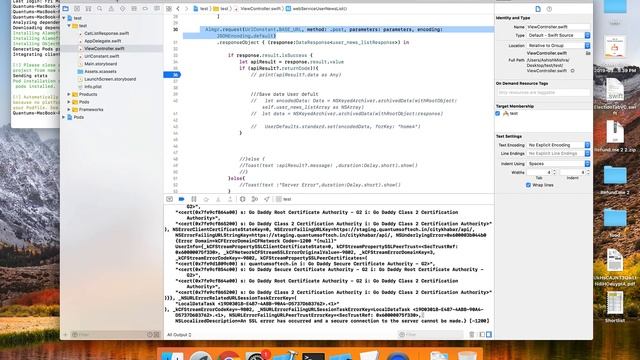Open the Quick Help inspector tab
The width and height of the screenshot is (640, 360).
549,9
